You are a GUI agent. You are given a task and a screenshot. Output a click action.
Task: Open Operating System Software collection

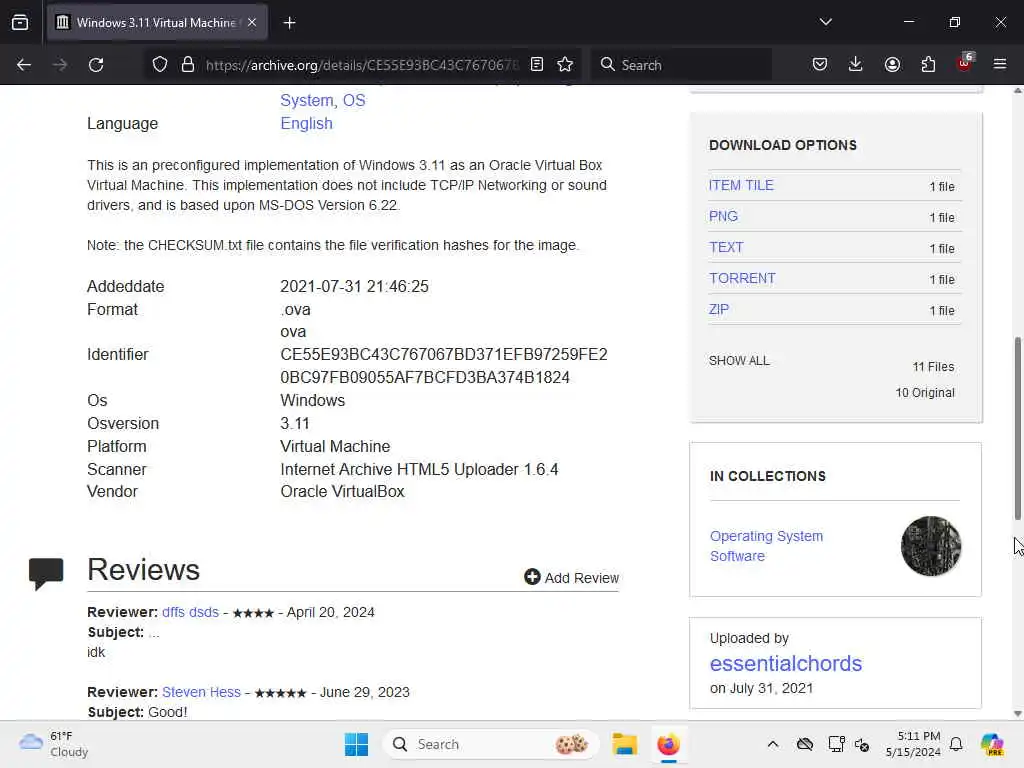[766, 546]
